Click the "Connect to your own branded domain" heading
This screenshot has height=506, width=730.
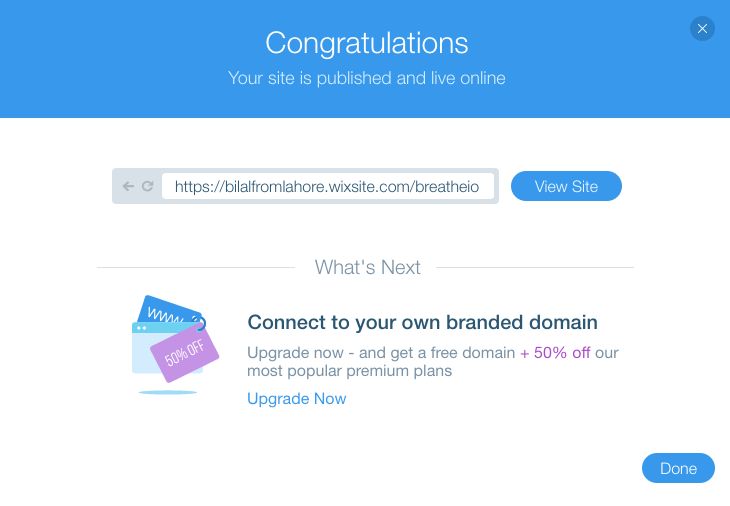click(x=422, y=323)
